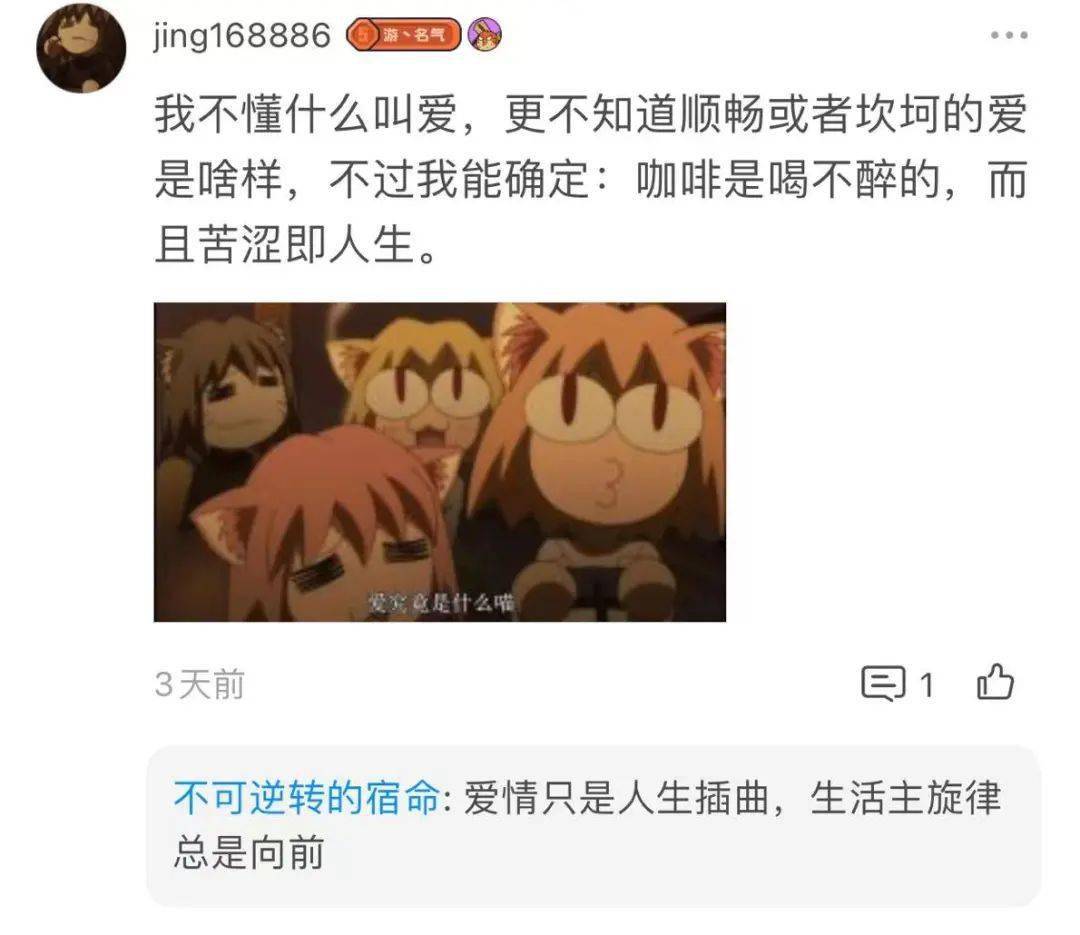Select the comment's first line 我不懂什么叫爱
The width and height of the screenshot is (1080, 935).
306,114
